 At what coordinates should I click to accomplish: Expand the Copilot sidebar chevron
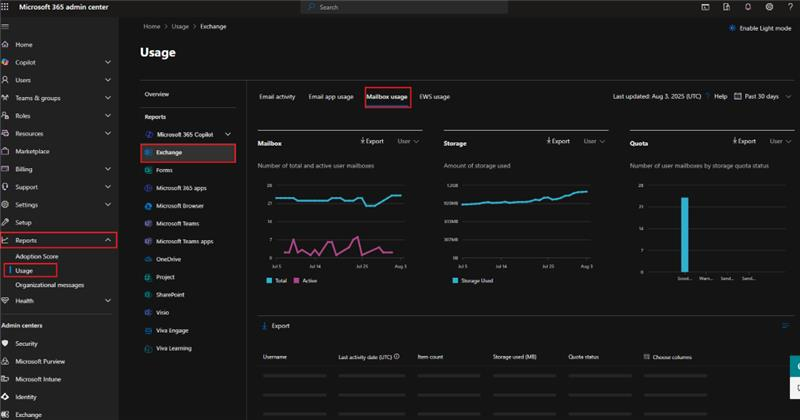point(108,62)
